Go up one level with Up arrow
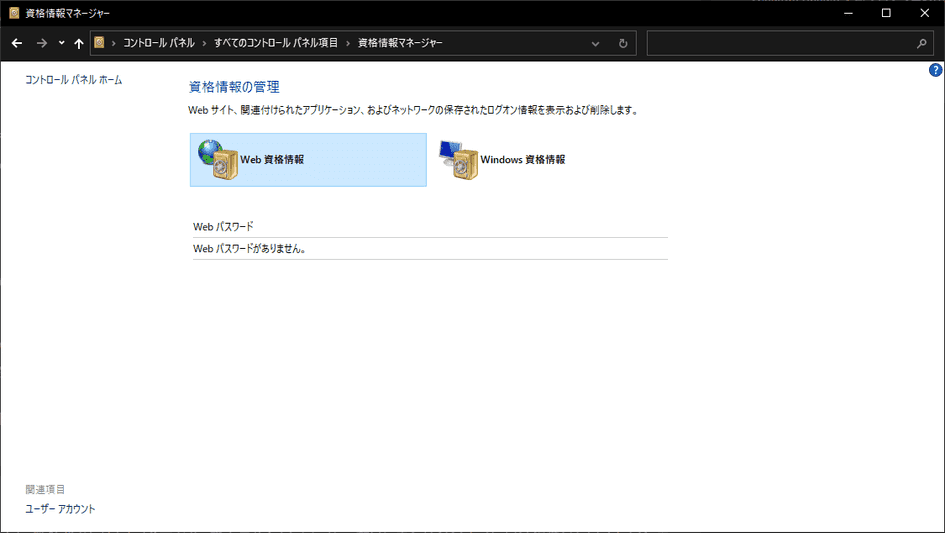The height and width of the screenshot is (533, 945). tap(79, 43)
